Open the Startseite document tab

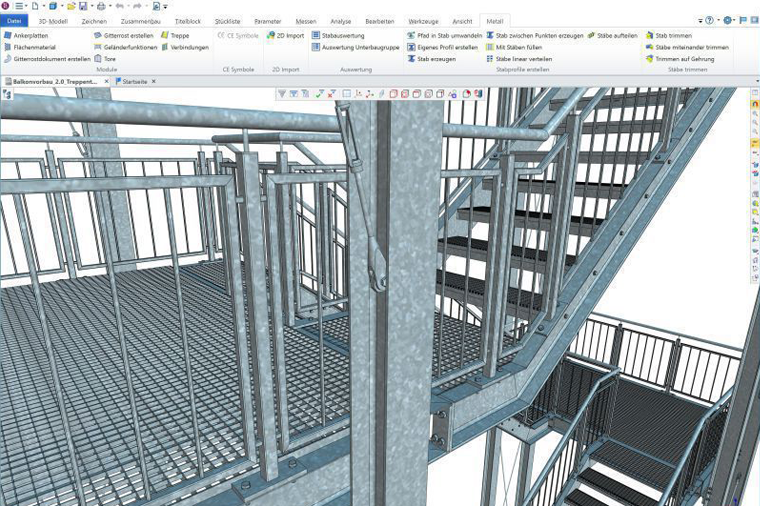[x=139, y=80]
